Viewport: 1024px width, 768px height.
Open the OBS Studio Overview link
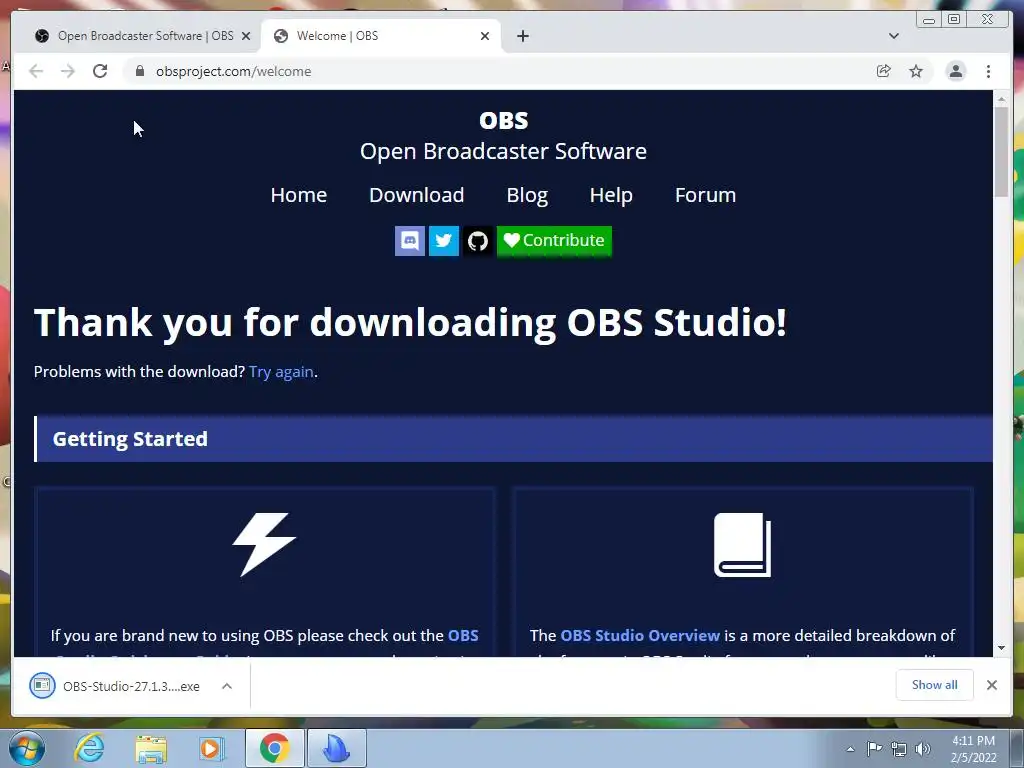(x=640, y=635)
